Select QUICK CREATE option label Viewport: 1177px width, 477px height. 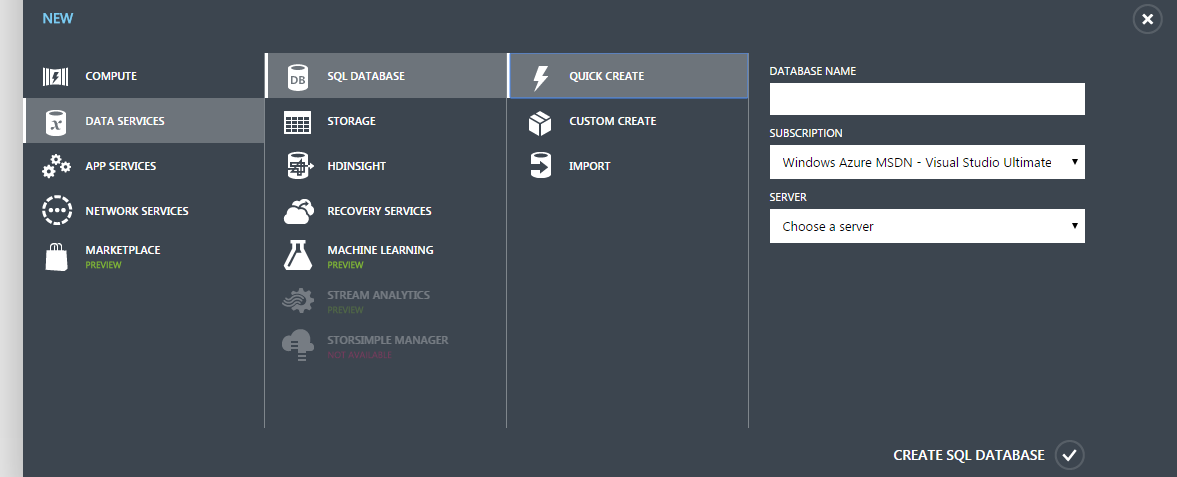607,77
